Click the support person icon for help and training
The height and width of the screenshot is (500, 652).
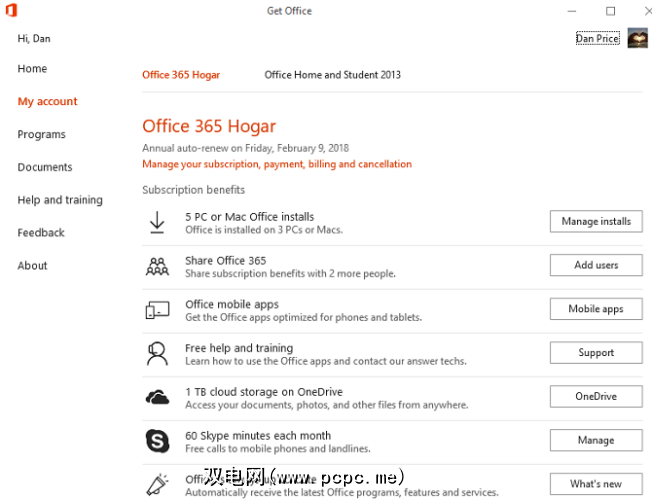pos(157,354)
